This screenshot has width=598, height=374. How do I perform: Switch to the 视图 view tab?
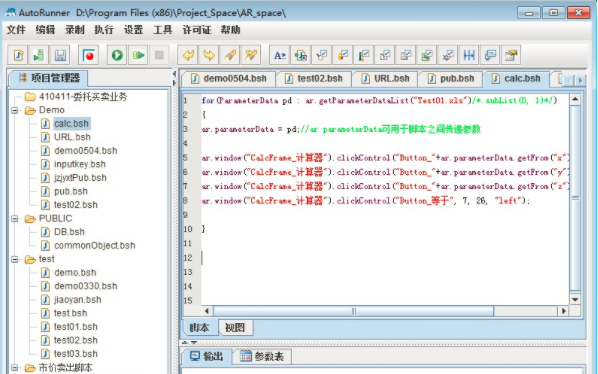pos(235,328)
